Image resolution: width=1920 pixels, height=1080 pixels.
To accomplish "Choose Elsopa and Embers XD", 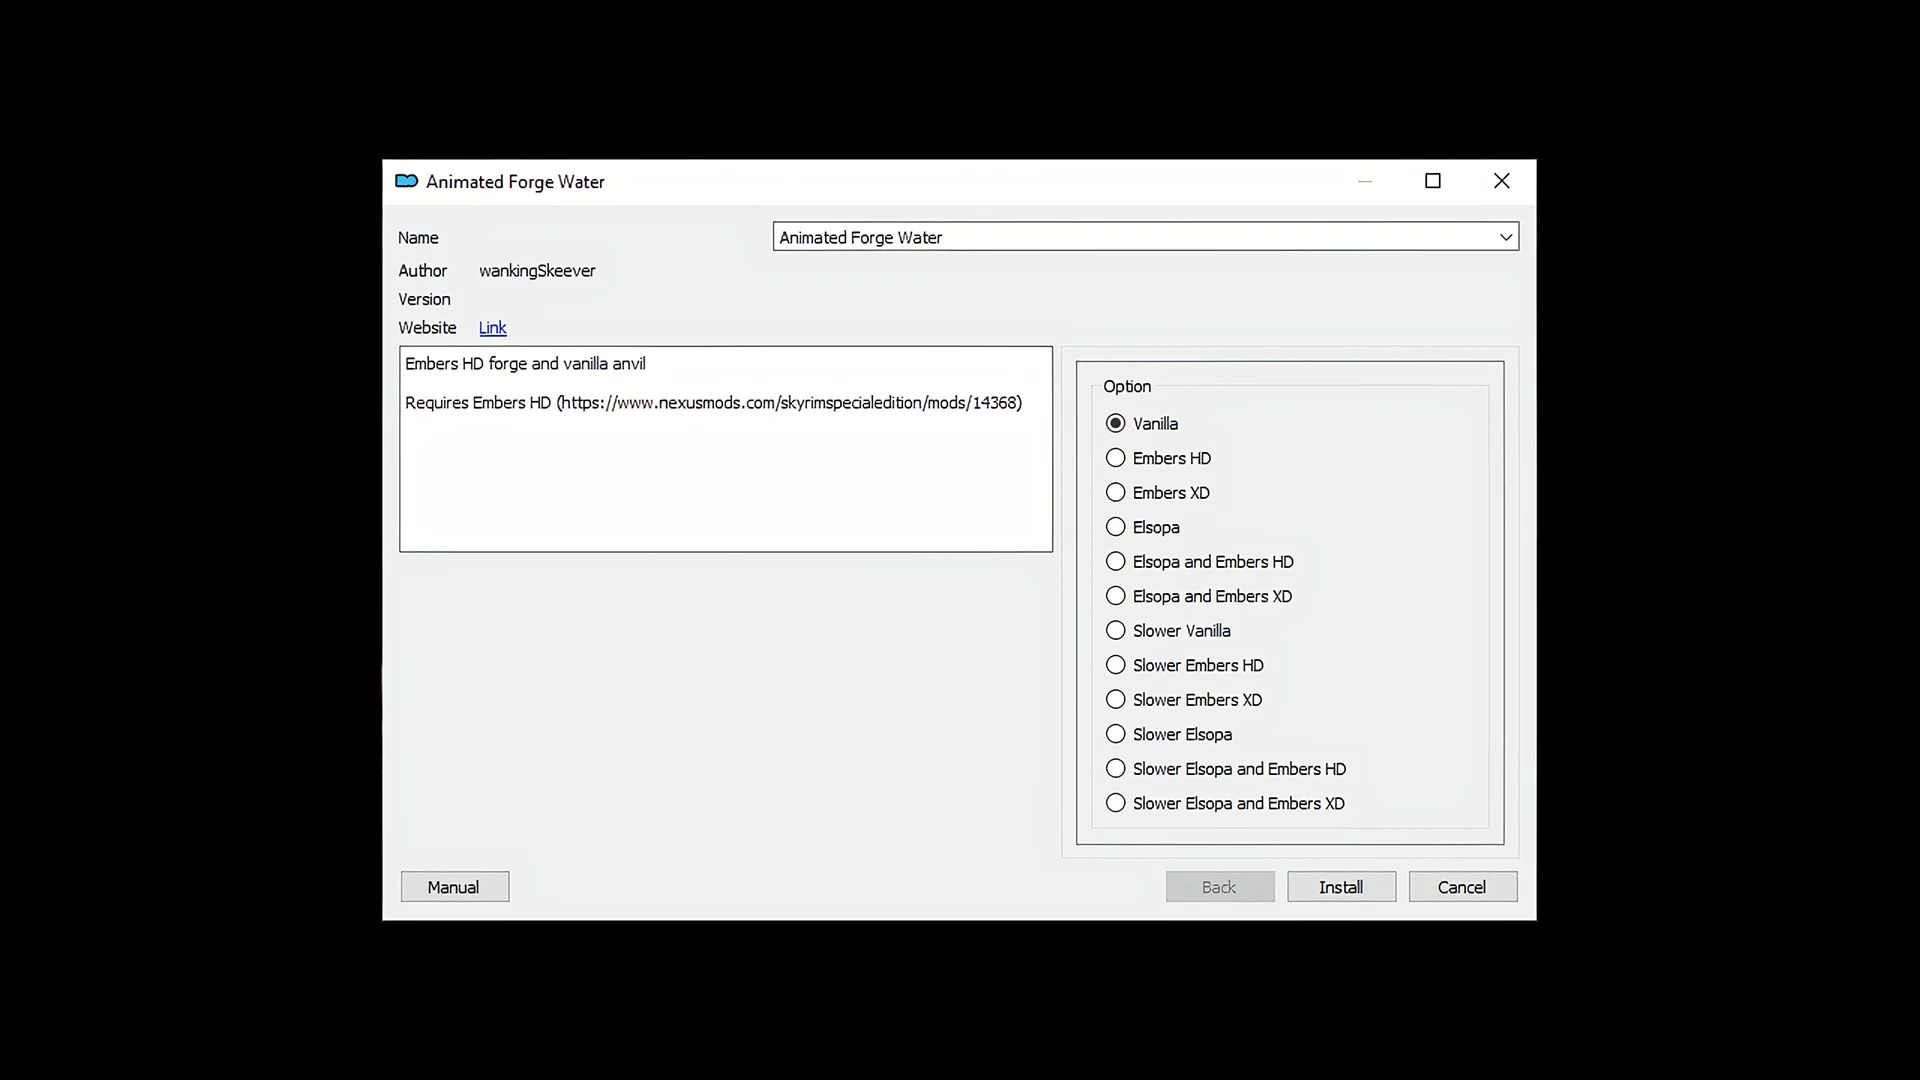I will 1115,596.
